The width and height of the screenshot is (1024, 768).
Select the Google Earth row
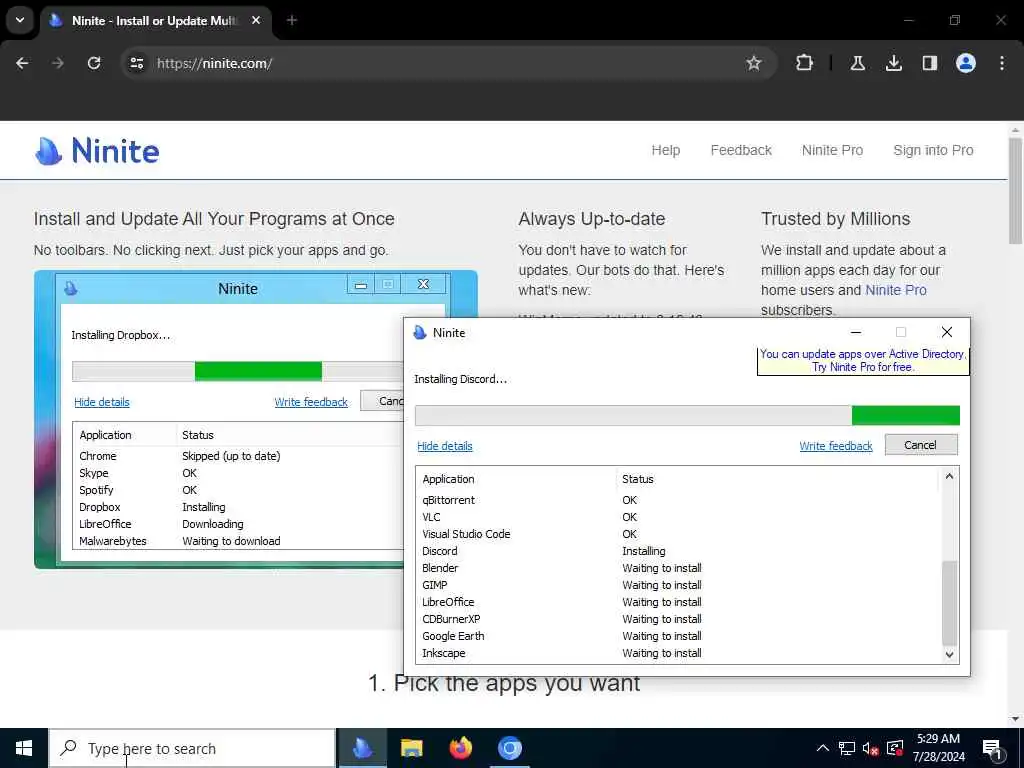pos(679,636)
